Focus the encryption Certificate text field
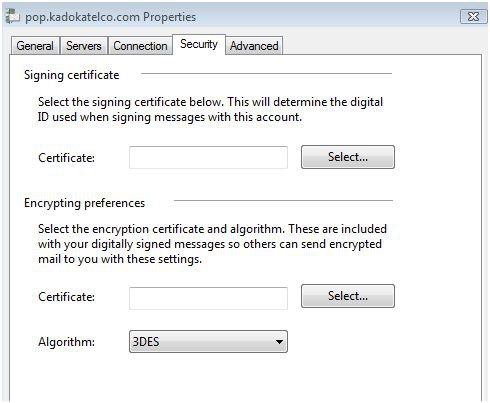 [208, 298]
